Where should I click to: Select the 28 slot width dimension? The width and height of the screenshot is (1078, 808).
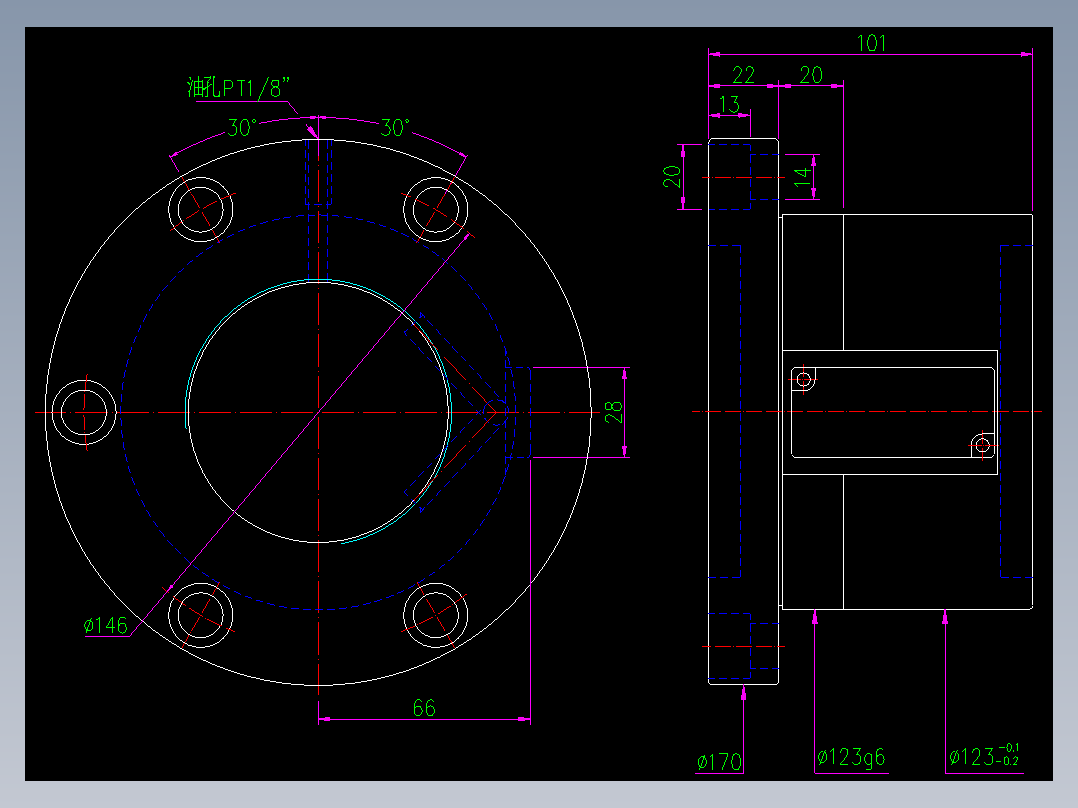point(613,412)
